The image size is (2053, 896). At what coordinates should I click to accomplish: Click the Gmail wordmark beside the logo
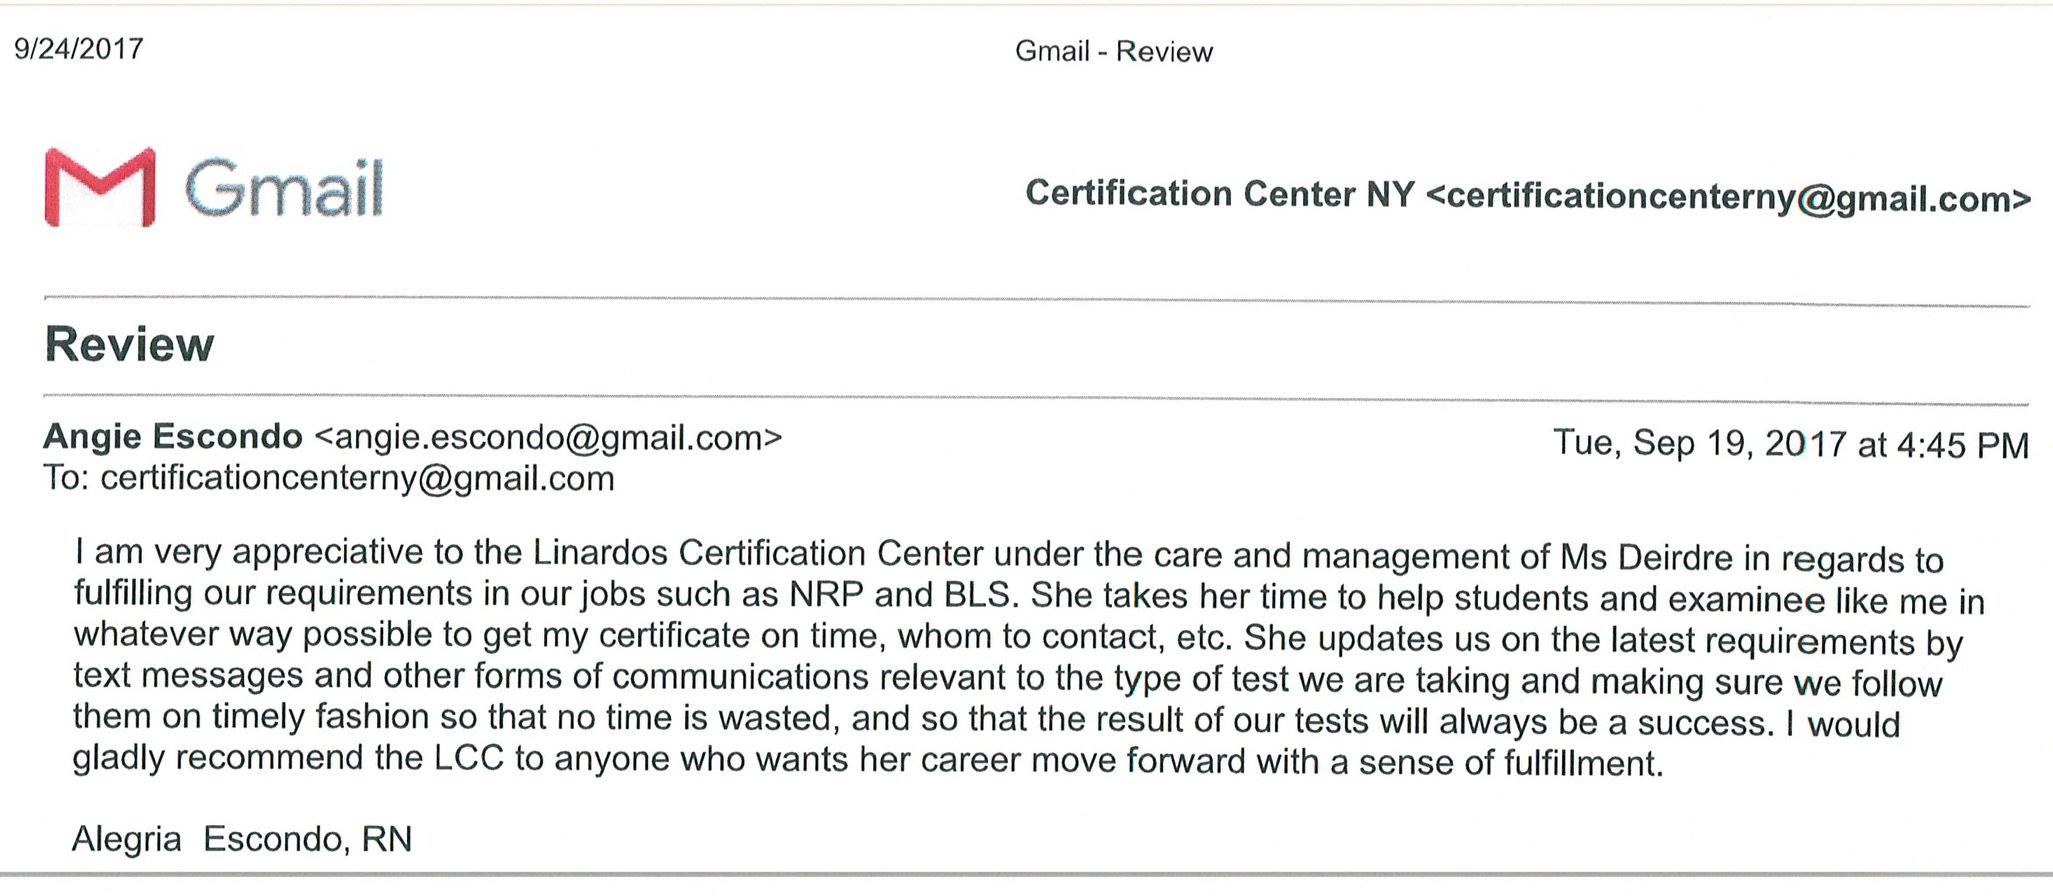coord(284,187)
